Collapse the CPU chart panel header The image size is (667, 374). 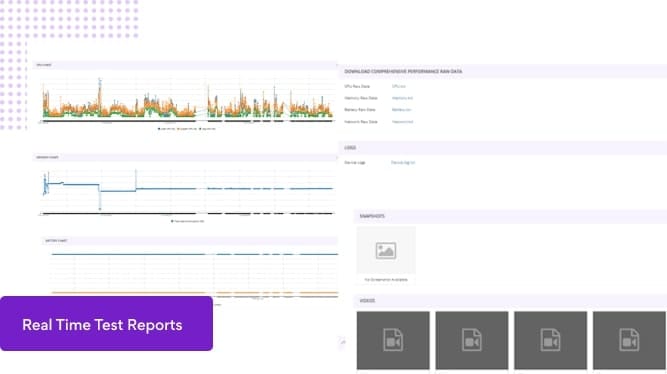coord(185,65)
